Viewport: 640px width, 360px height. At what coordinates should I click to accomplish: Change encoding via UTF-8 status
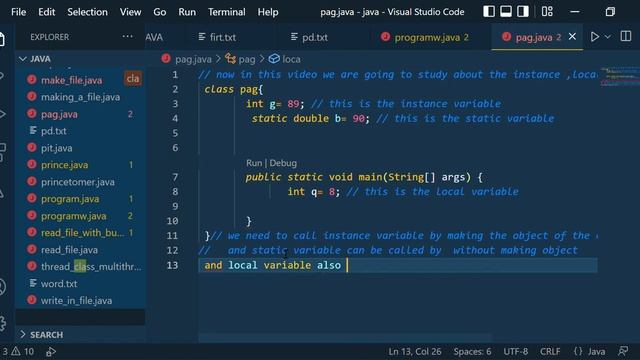click(x=516, y=351)
